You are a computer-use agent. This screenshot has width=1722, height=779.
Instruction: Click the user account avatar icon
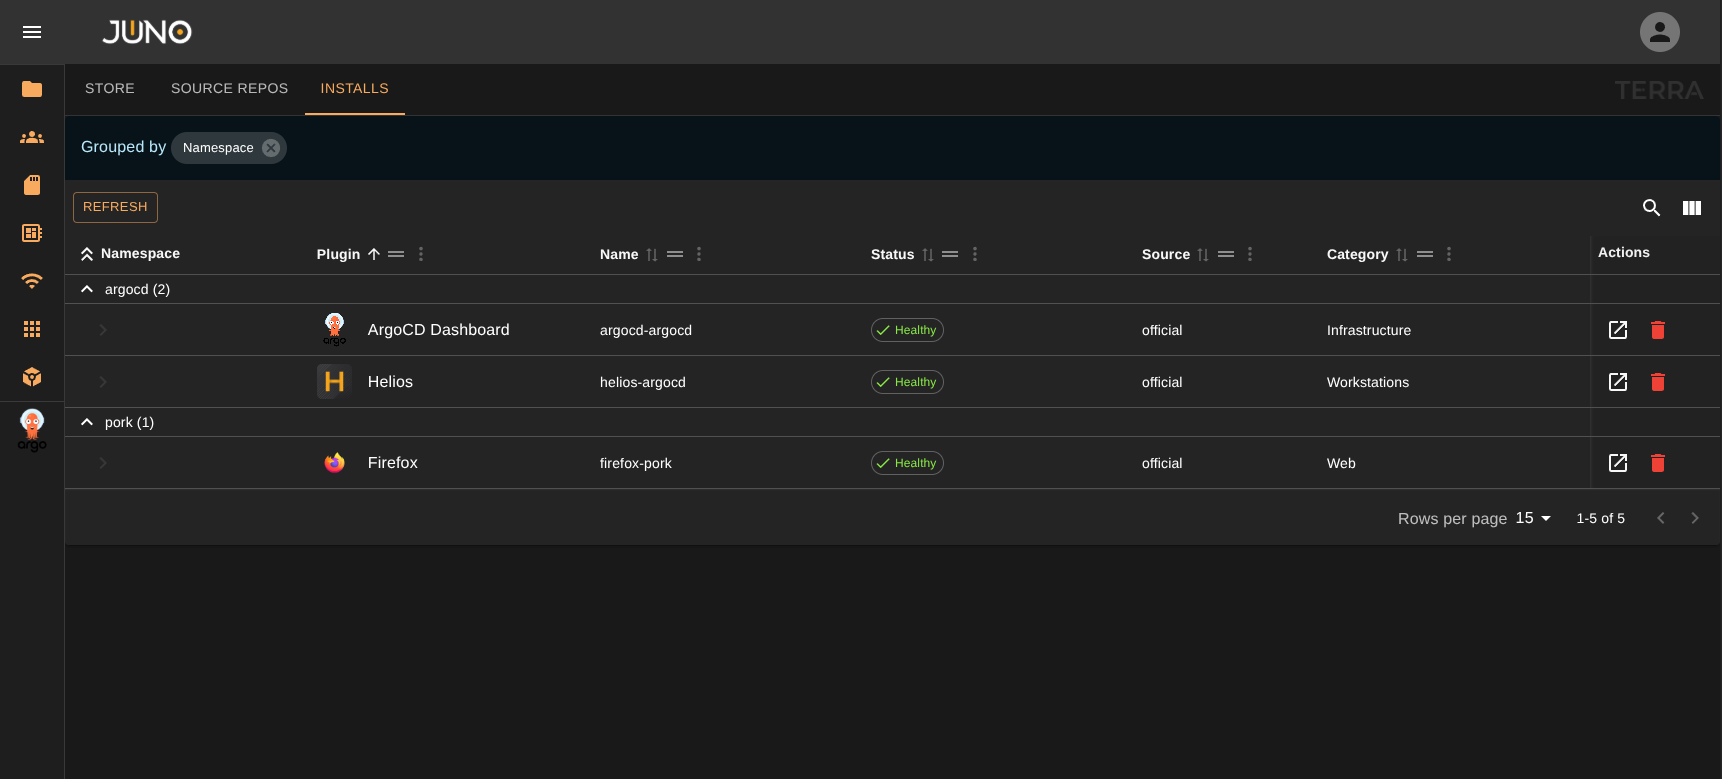click(1659, 32)
